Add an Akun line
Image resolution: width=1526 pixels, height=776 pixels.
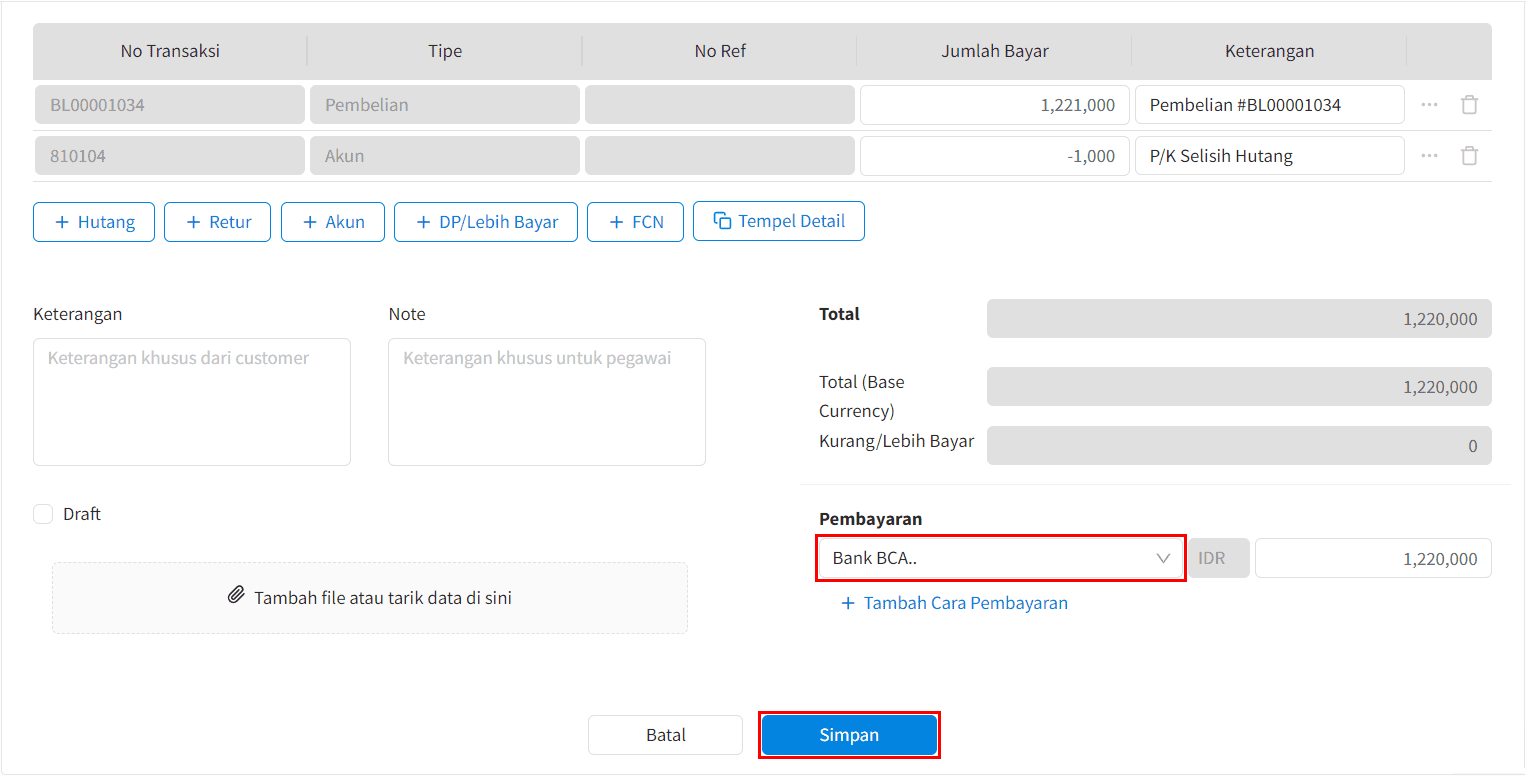pyautogui.click(x=333, y=222)
